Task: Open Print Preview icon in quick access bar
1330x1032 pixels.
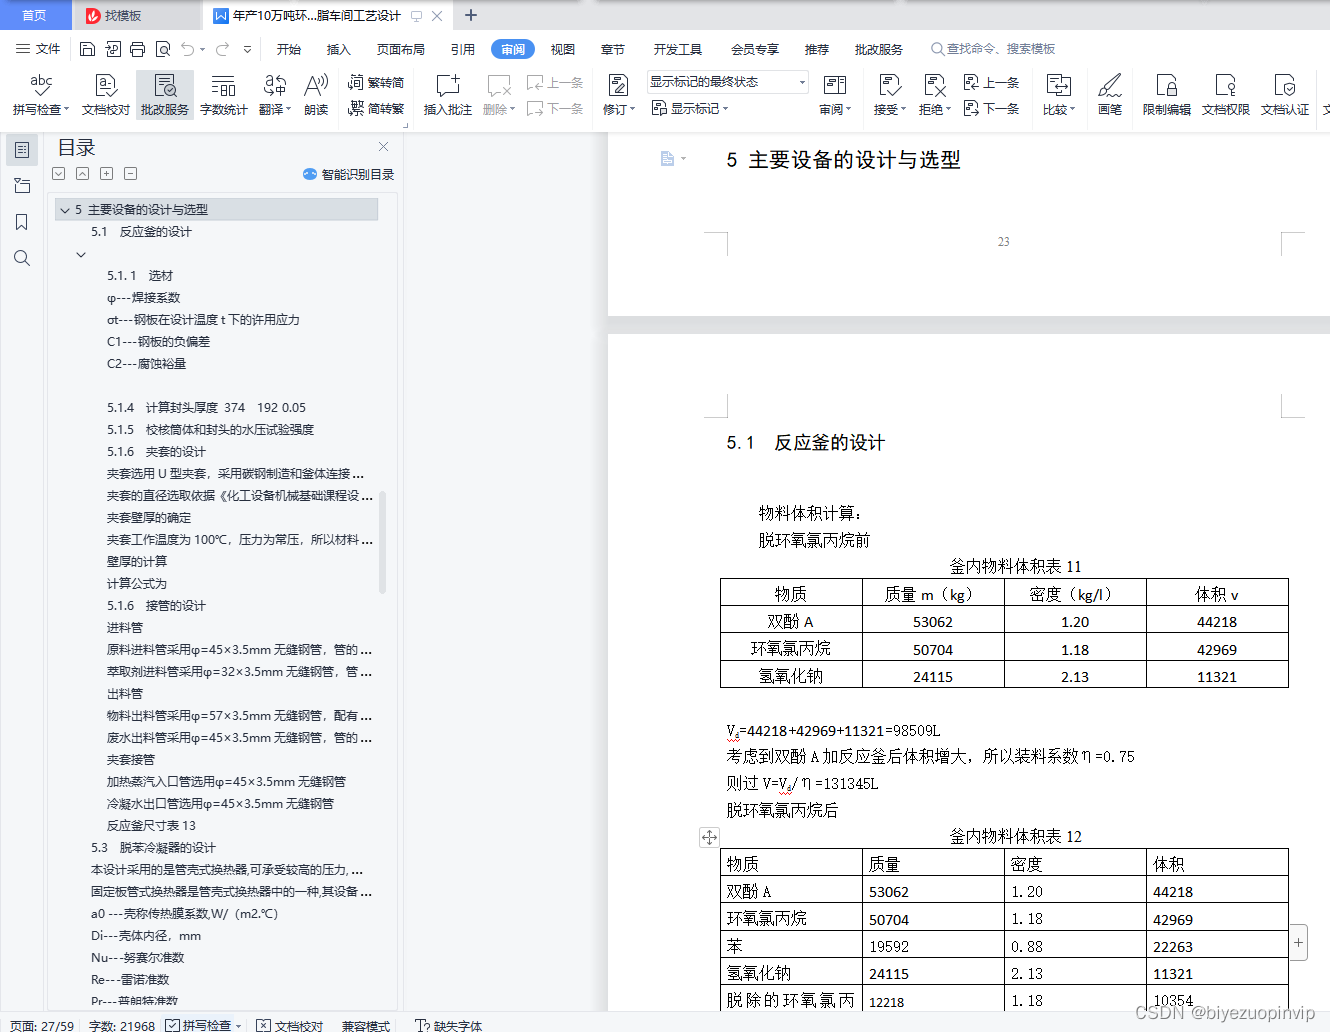Action: (162, 49)
